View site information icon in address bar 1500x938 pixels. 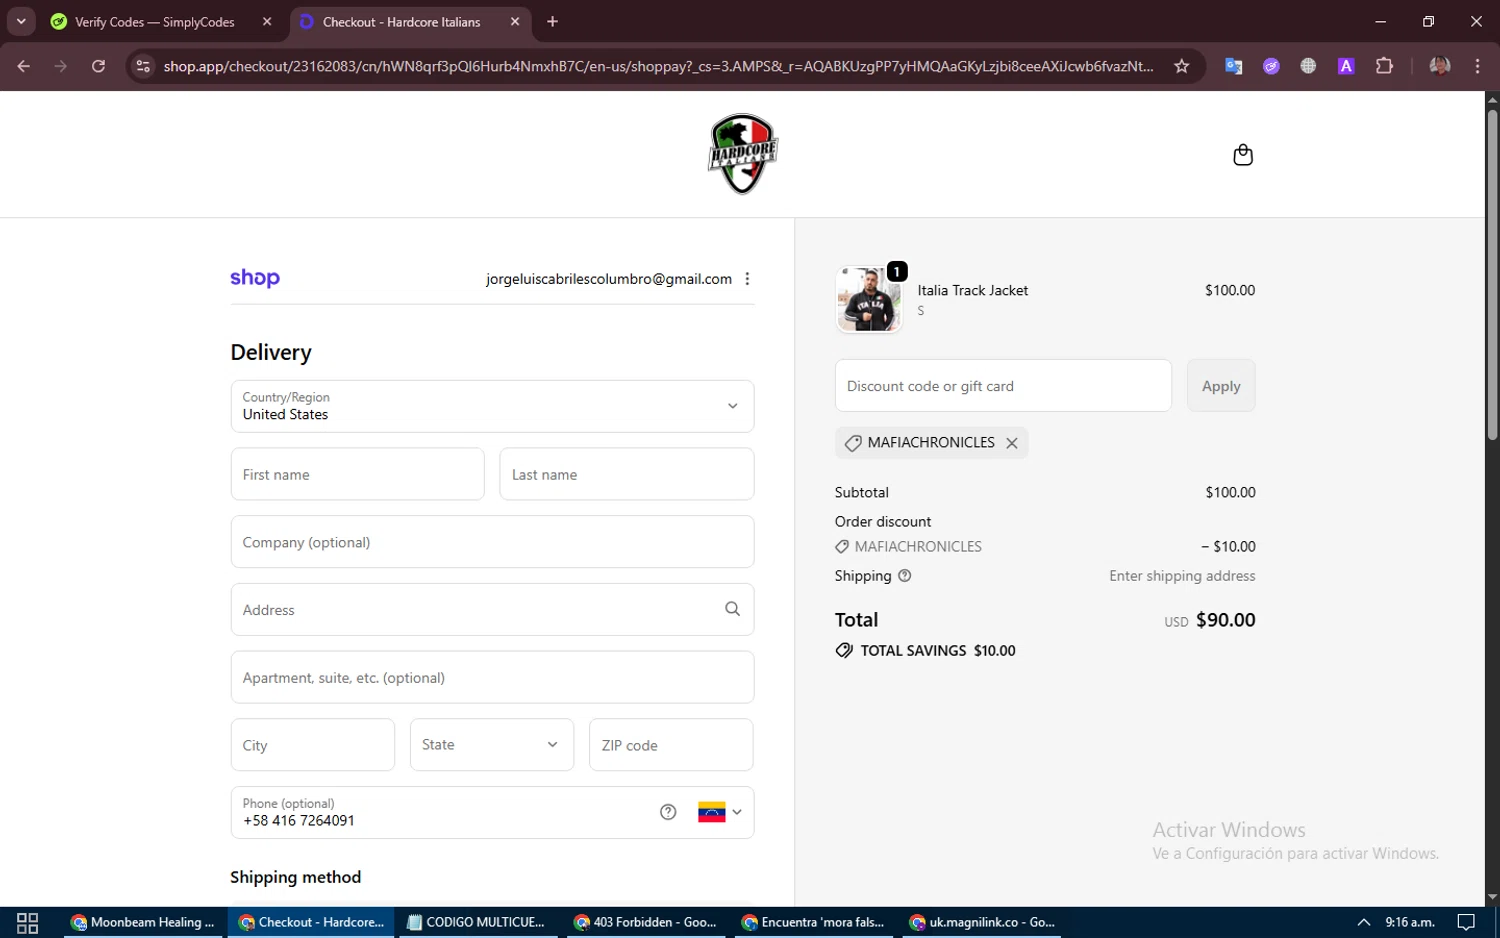tap(143, 66)
